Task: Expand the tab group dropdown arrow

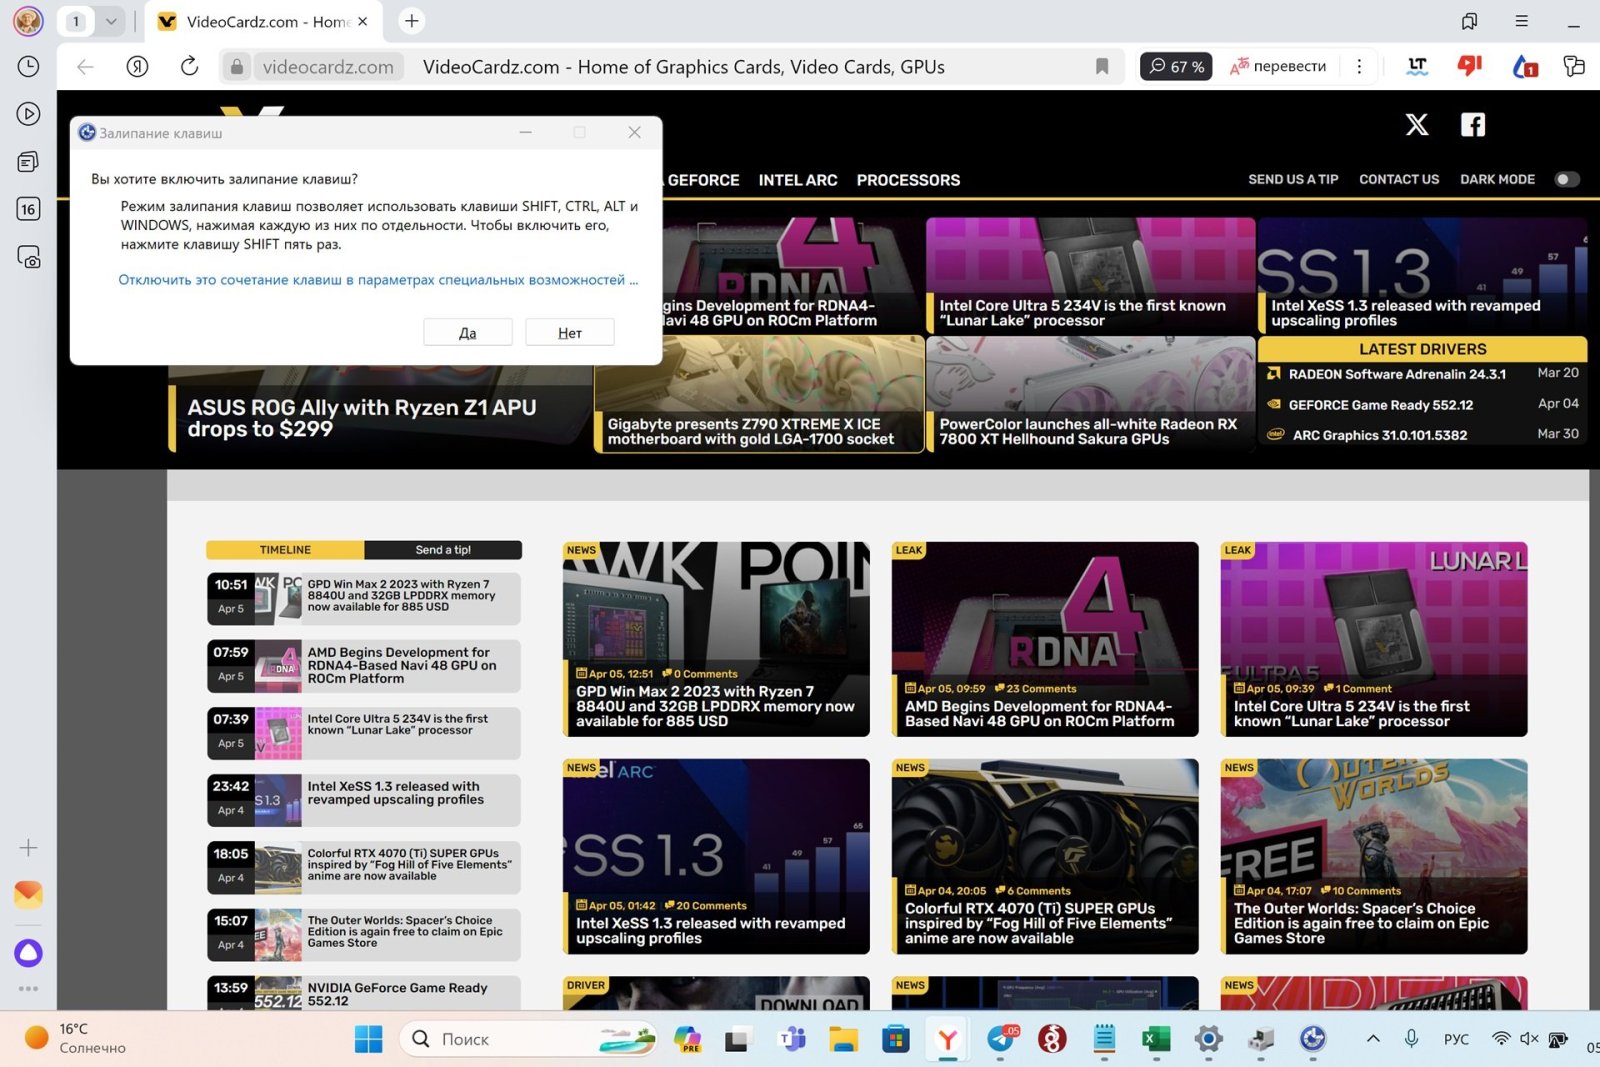Action: click(111, 21)
